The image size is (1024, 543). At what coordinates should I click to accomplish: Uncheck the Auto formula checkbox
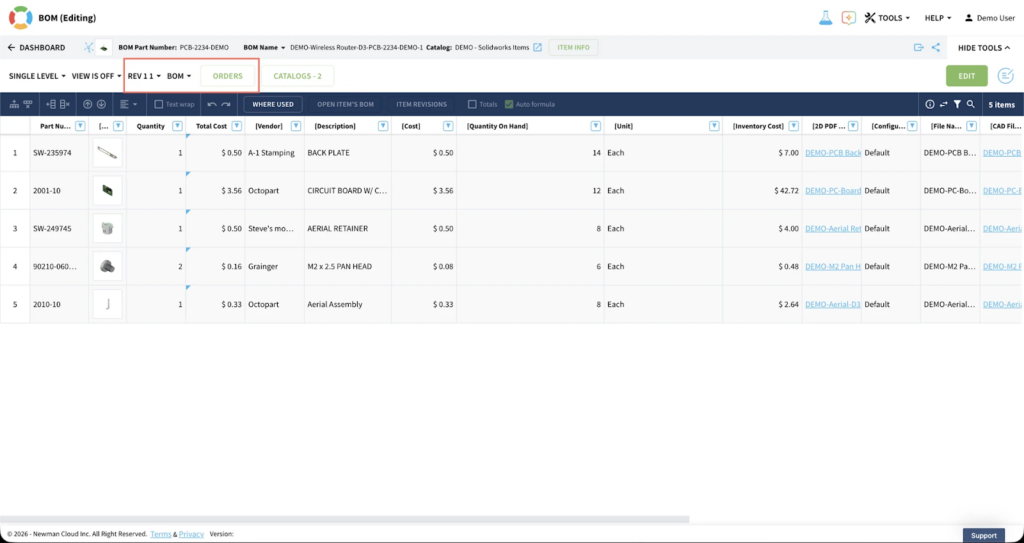[x=509, y=104]
